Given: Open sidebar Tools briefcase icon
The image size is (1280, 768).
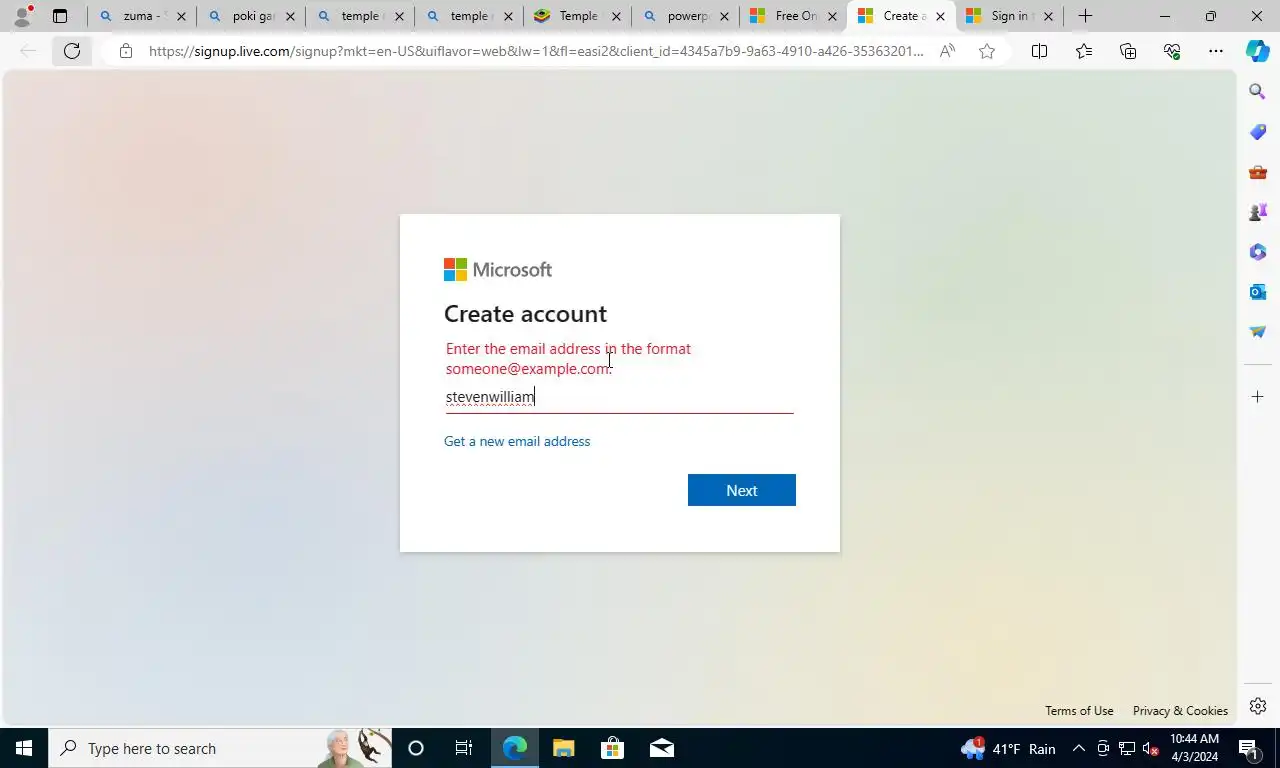Looking at the screenshot, I should click(x=1258, y=172).
